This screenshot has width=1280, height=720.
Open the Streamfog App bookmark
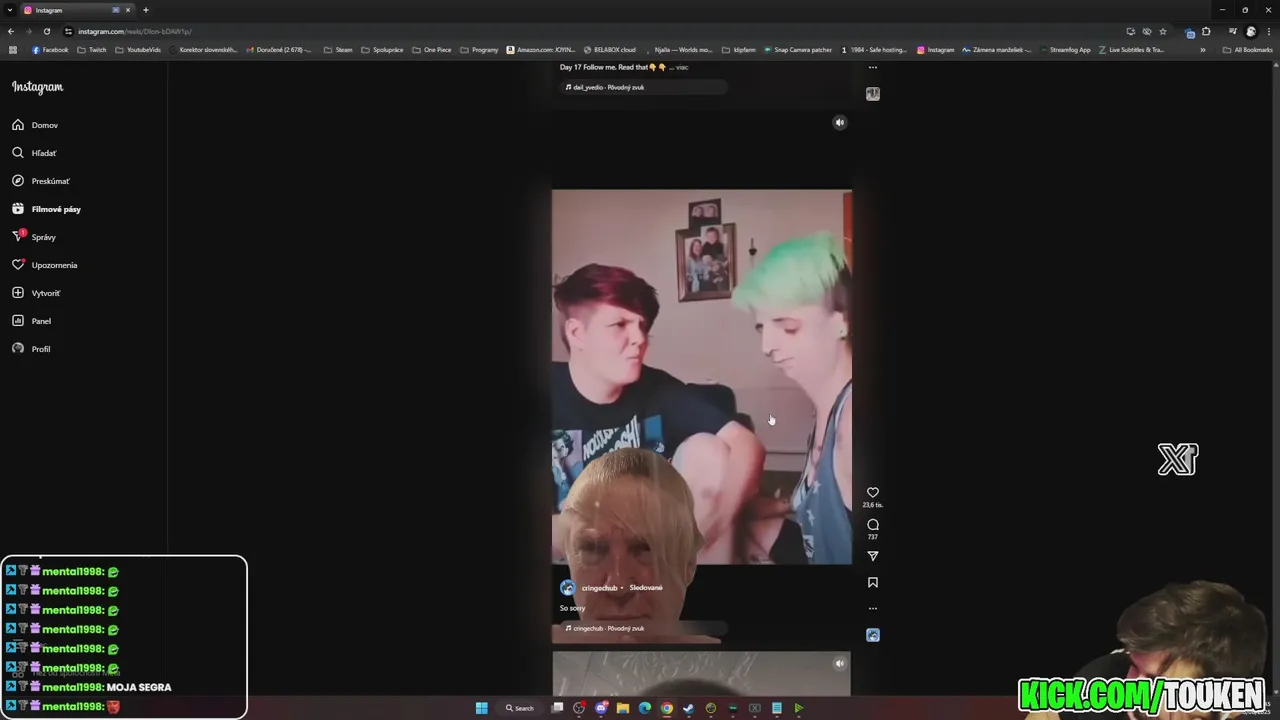(1064, 50)
